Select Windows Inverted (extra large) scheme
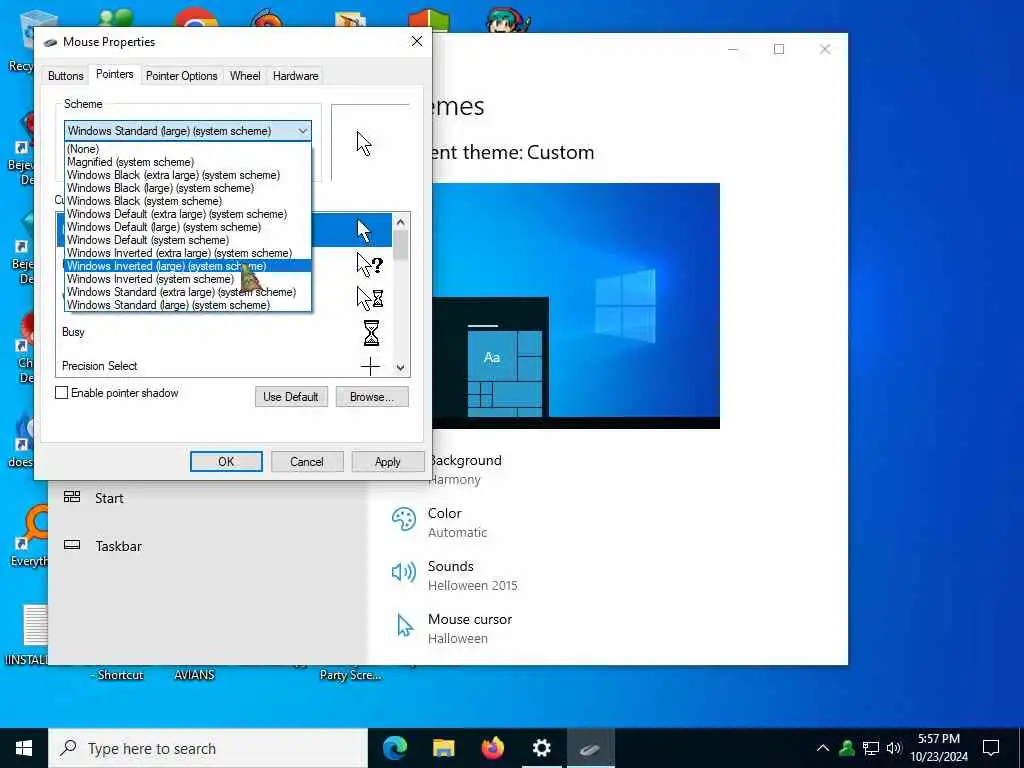This screenshot has height=768, width=1024. pos(188,253)
